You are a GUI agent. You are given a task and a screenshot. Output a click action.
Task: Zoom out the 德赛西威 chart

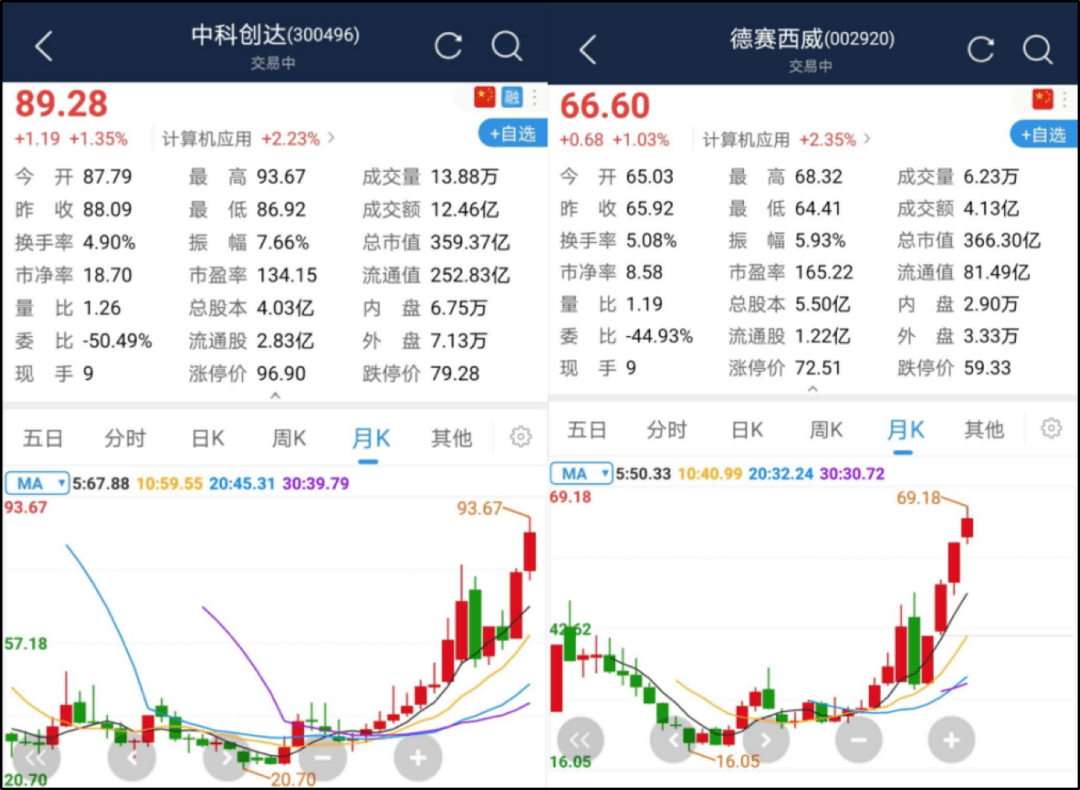coord(859,740)
